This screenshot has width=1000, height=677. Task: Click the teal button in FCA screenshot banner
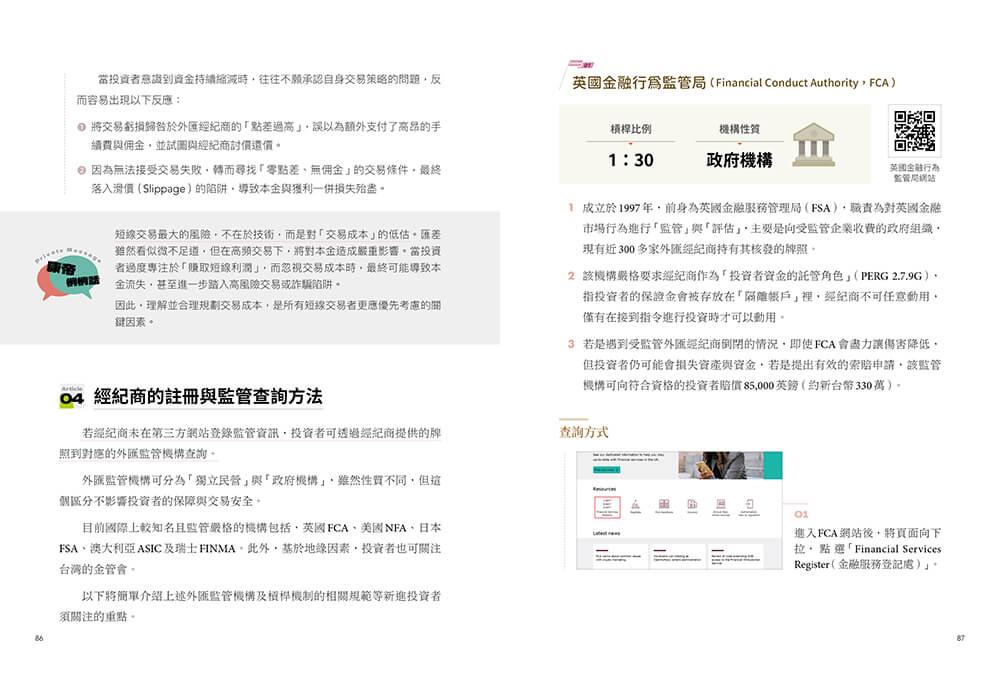point(606,470)
